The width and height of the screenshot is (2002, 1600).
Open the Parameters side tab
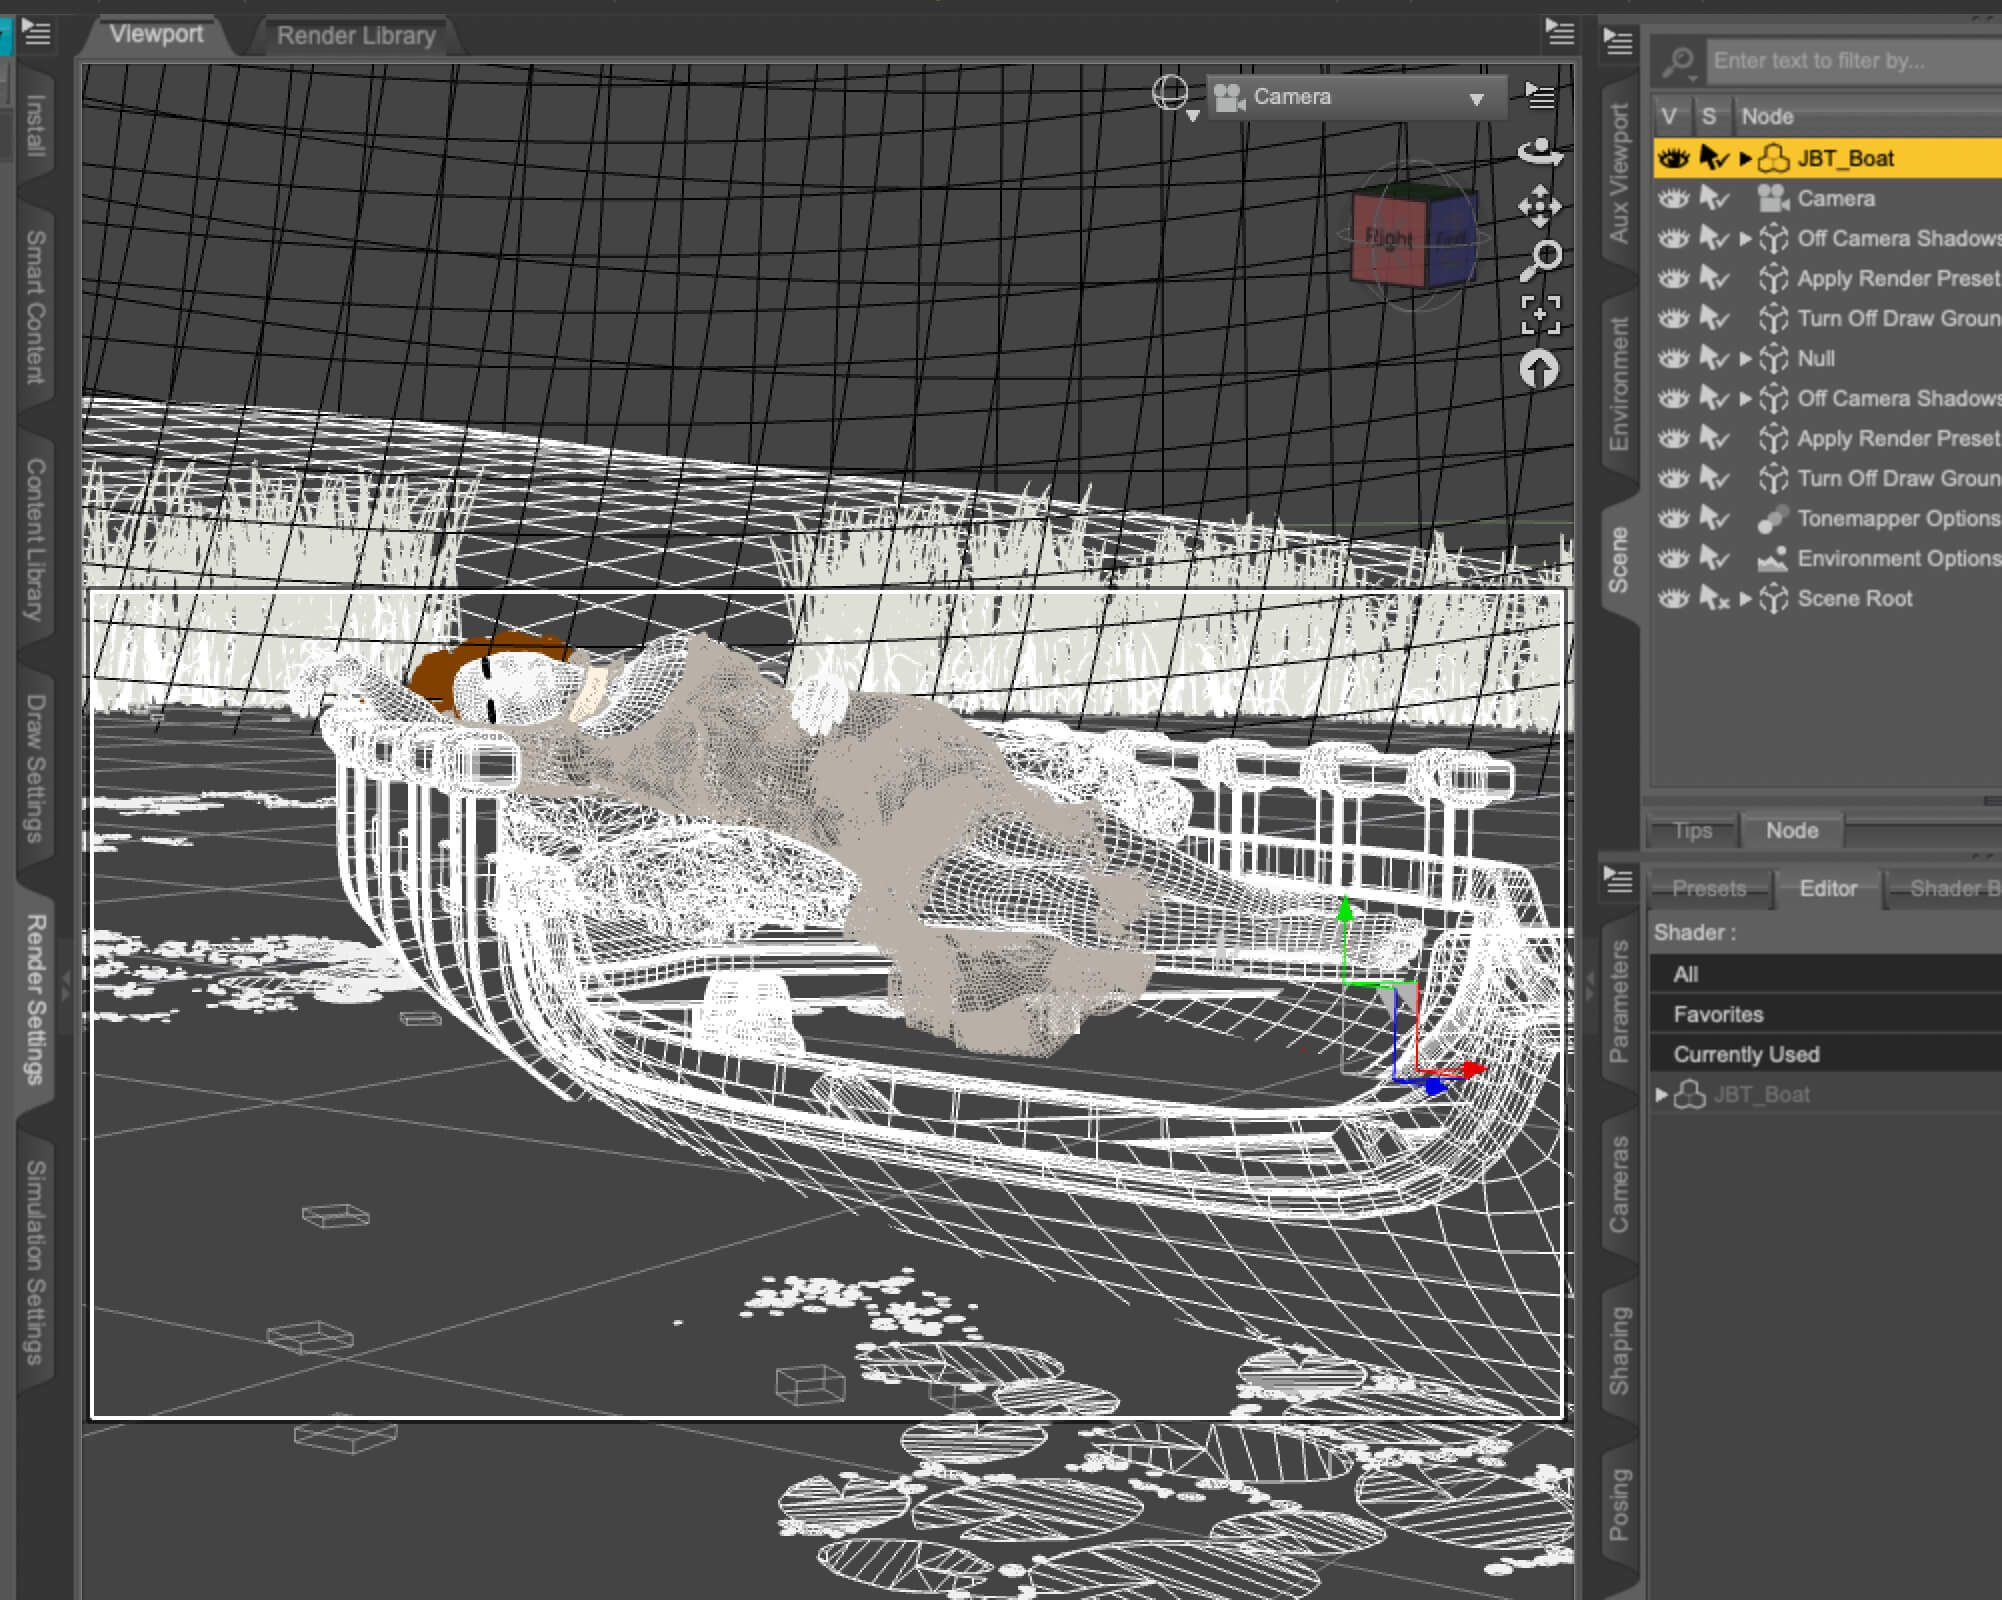coord(1618,1001)
